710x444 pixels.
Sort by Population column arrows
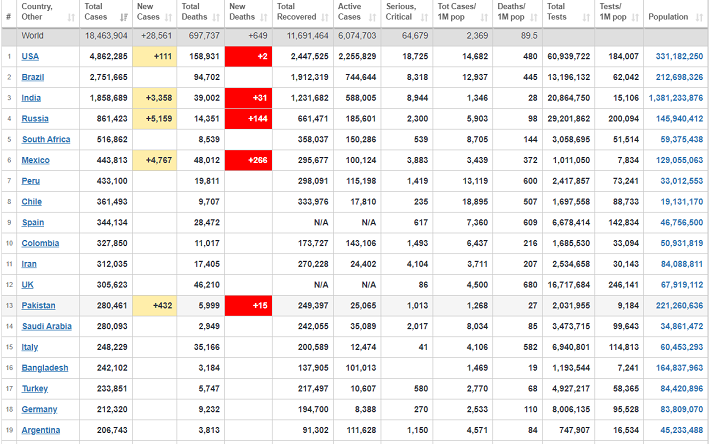[700, 18]
